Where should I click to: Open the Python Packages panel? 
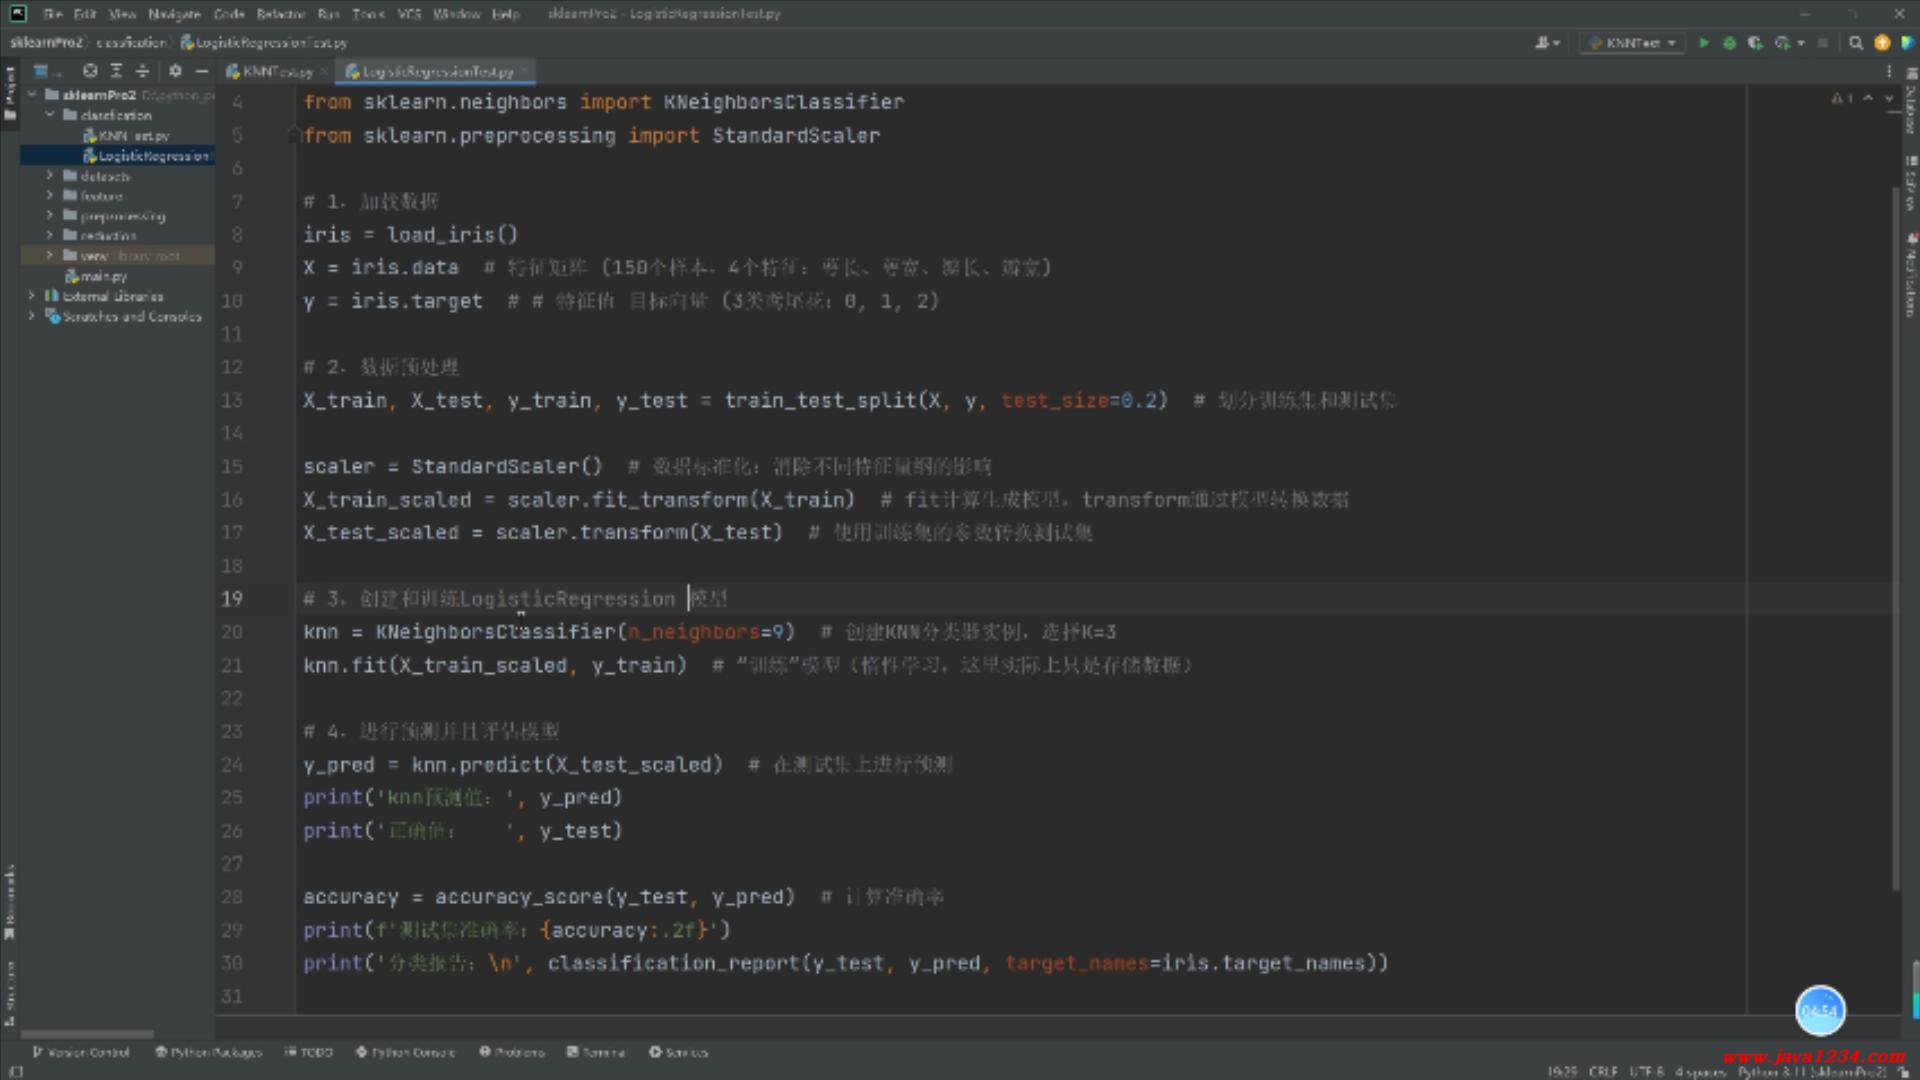(208, 1052)
